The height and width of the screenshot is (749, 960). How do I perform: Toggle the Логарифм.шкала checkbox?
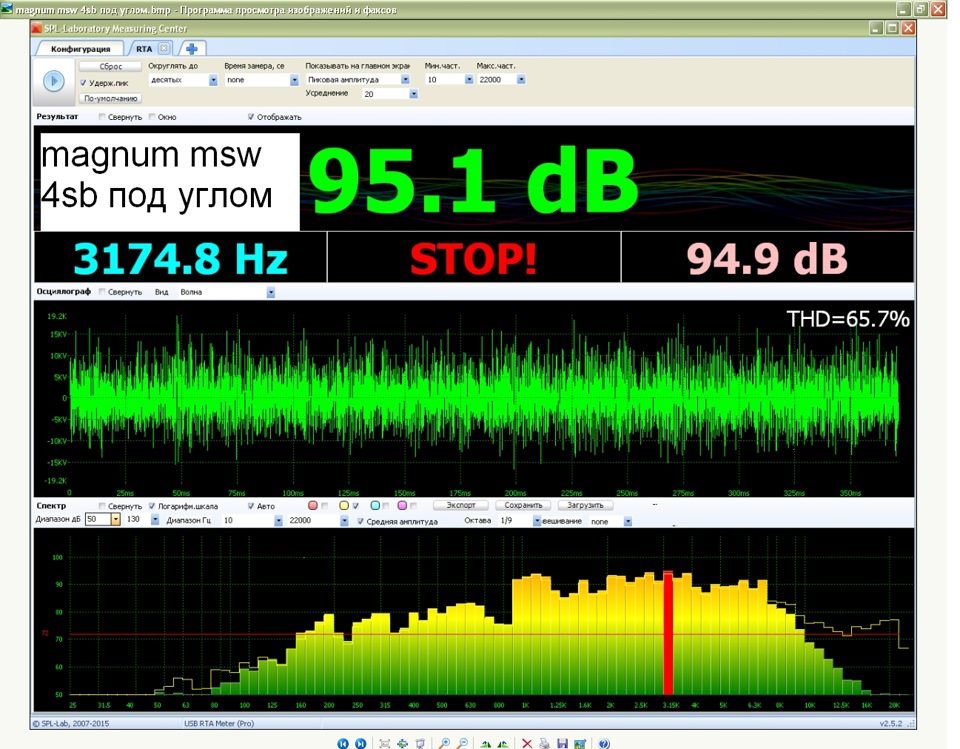pos(152,506)
